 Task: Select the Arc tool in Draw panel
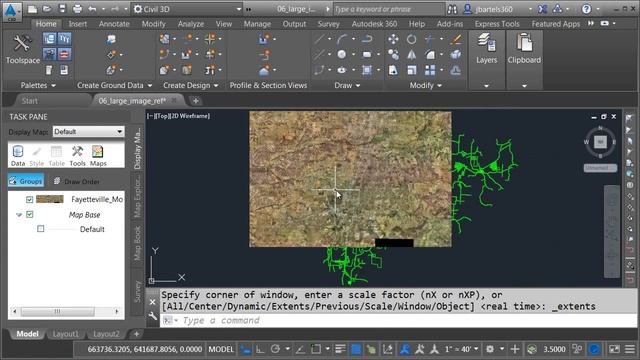pyautogui.click(x=342, y=39)
